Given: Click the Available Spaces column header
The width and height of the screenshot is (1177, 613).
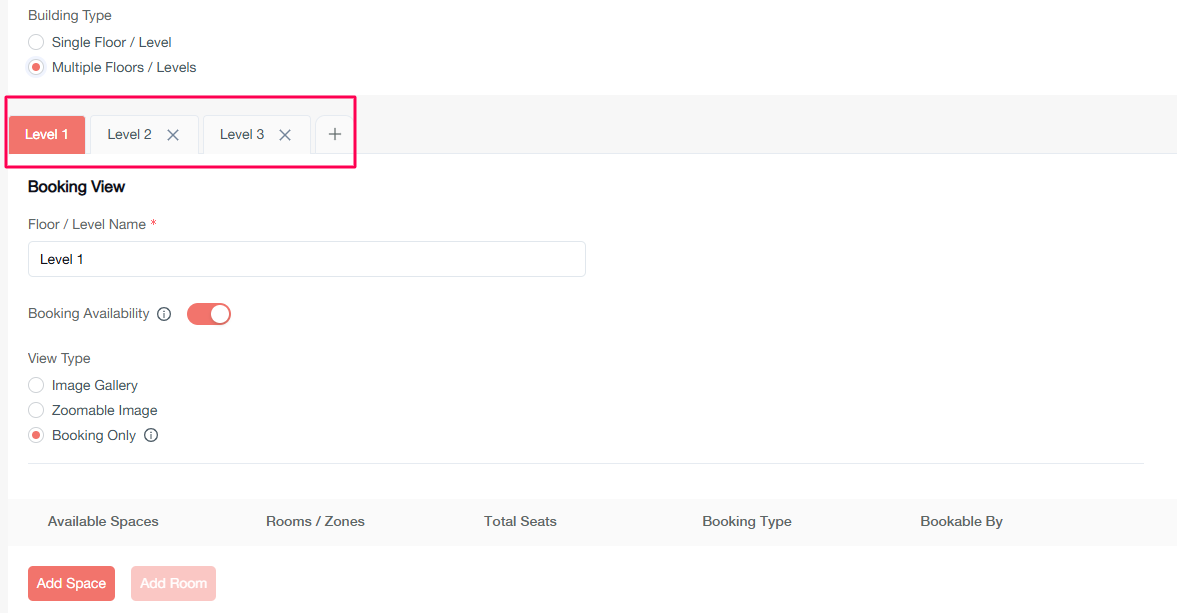Looking at the screenshot, I should click(x=103, y=521).
